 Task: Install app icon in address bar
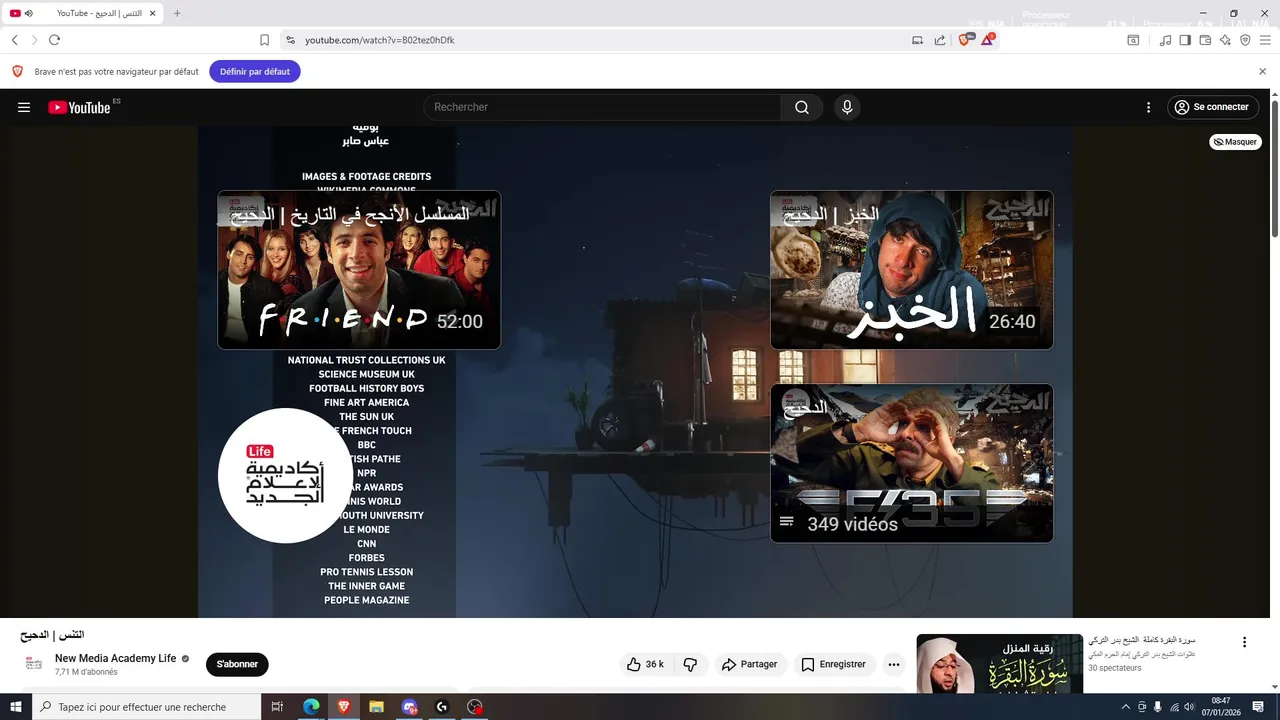click(917, 40)
